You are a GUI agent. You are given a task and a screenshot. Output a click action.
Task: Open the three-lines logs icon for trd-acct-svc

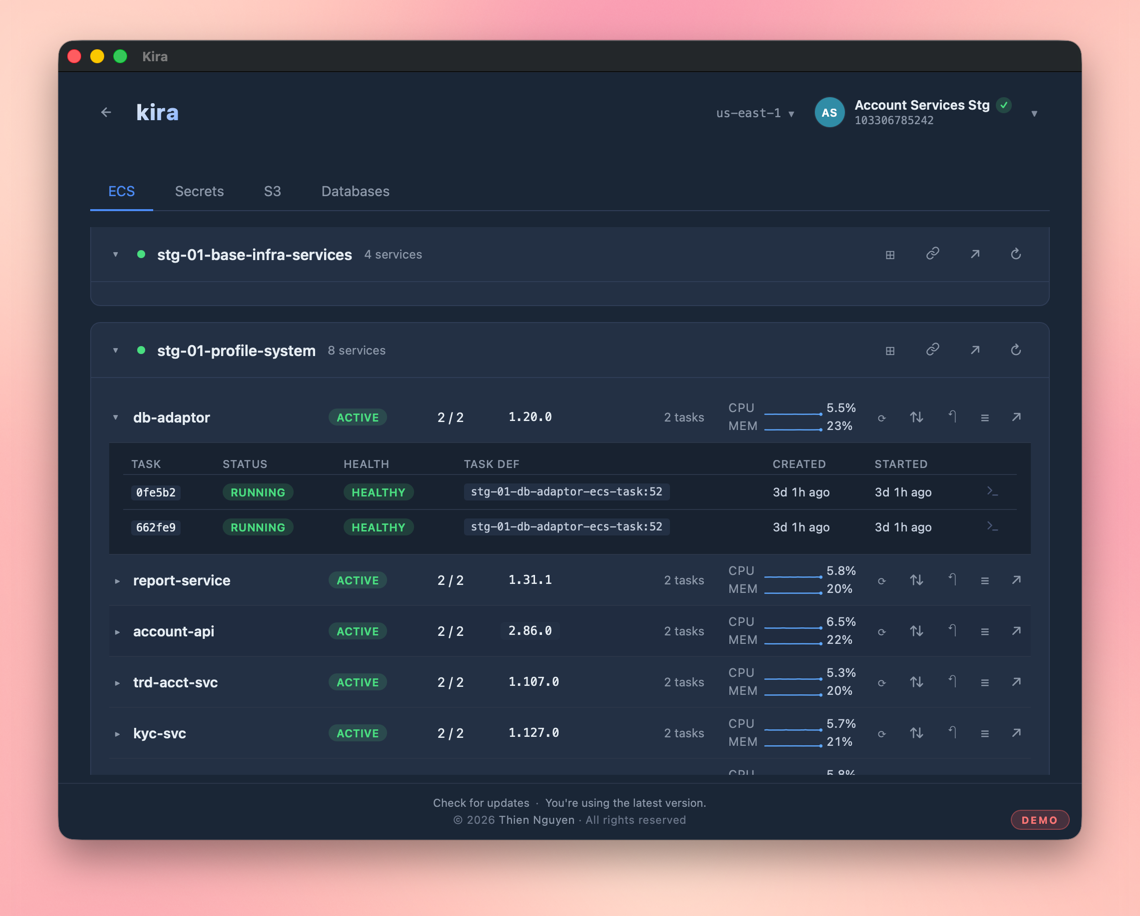click(x=984, y=683)
